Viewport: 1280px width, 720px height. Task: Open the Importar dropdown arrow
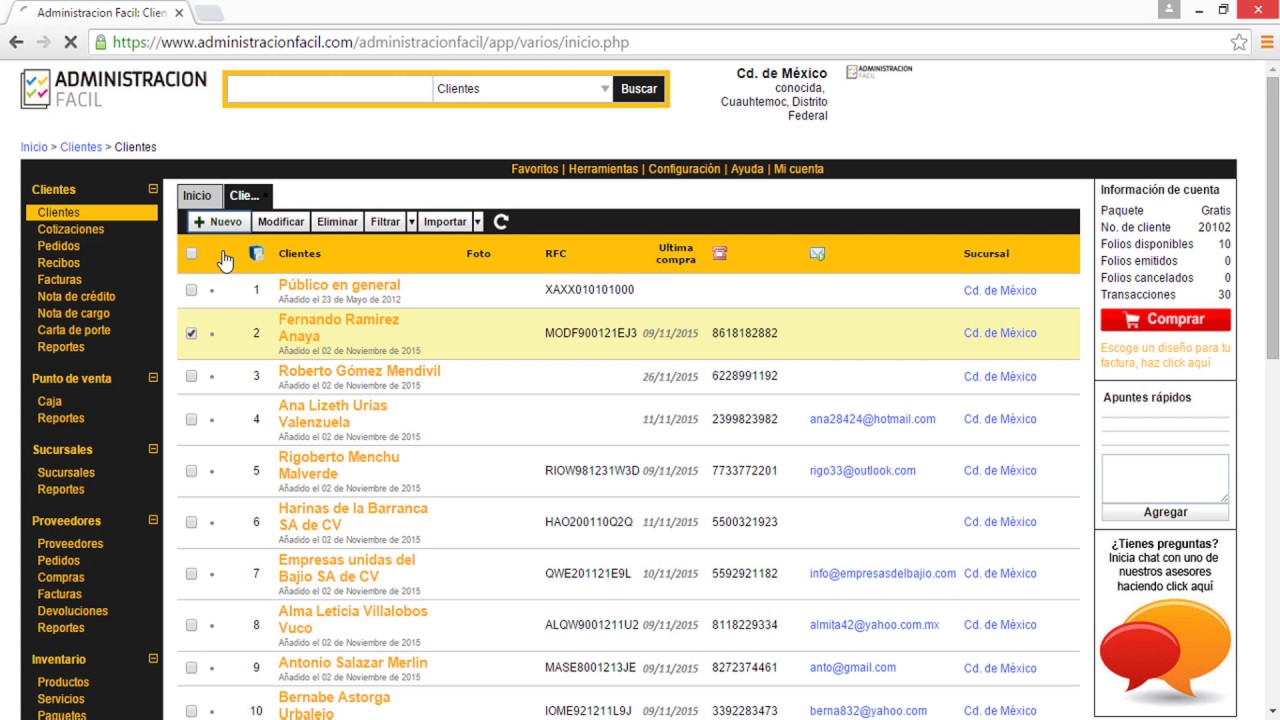tap(478, 222)
